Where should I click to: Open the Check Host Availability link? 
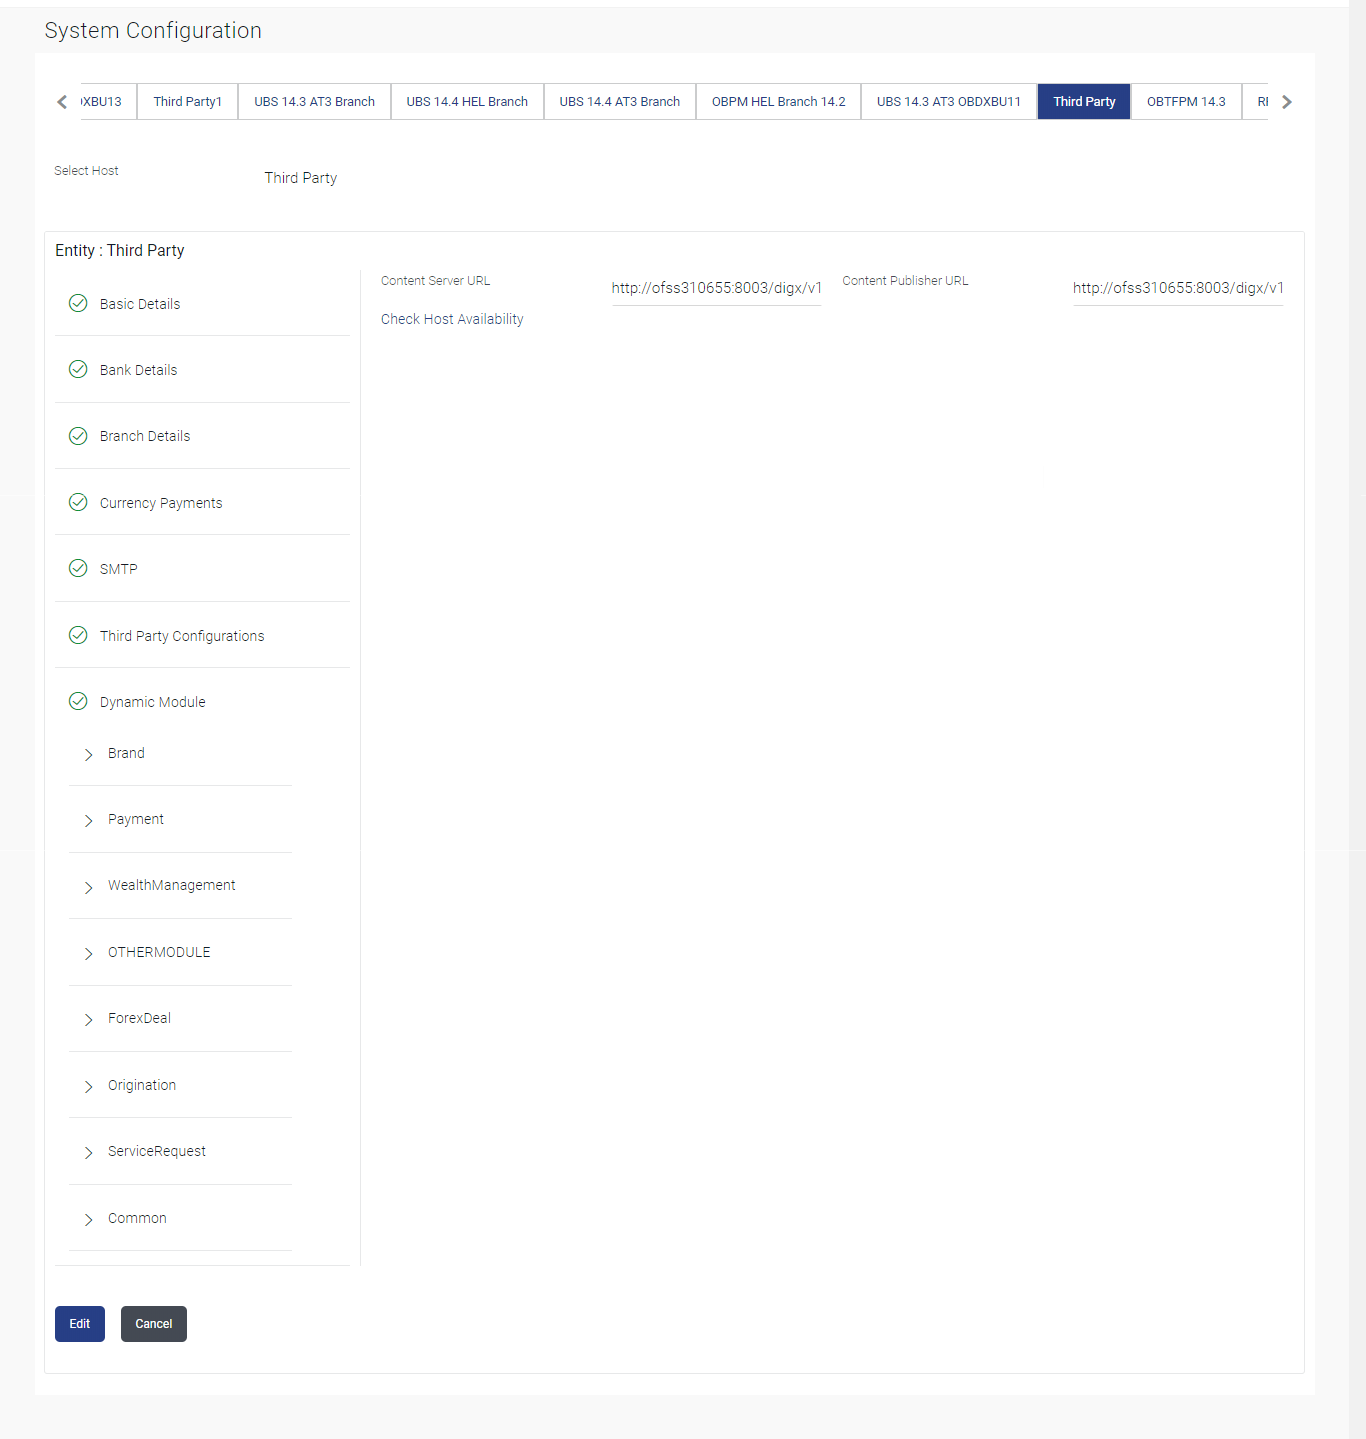pos(451,318)
